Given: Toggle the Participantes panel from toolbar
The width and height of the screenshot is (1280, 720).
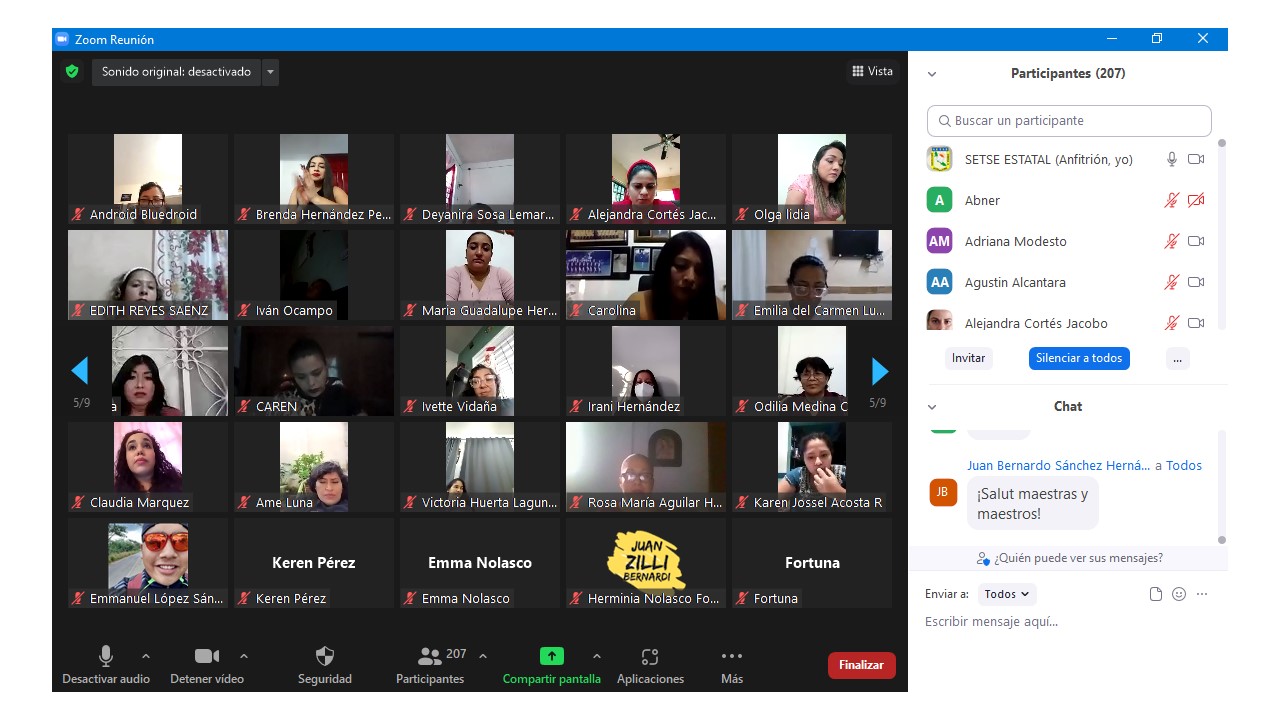Looking at the screenshot, I should point(430,666).
